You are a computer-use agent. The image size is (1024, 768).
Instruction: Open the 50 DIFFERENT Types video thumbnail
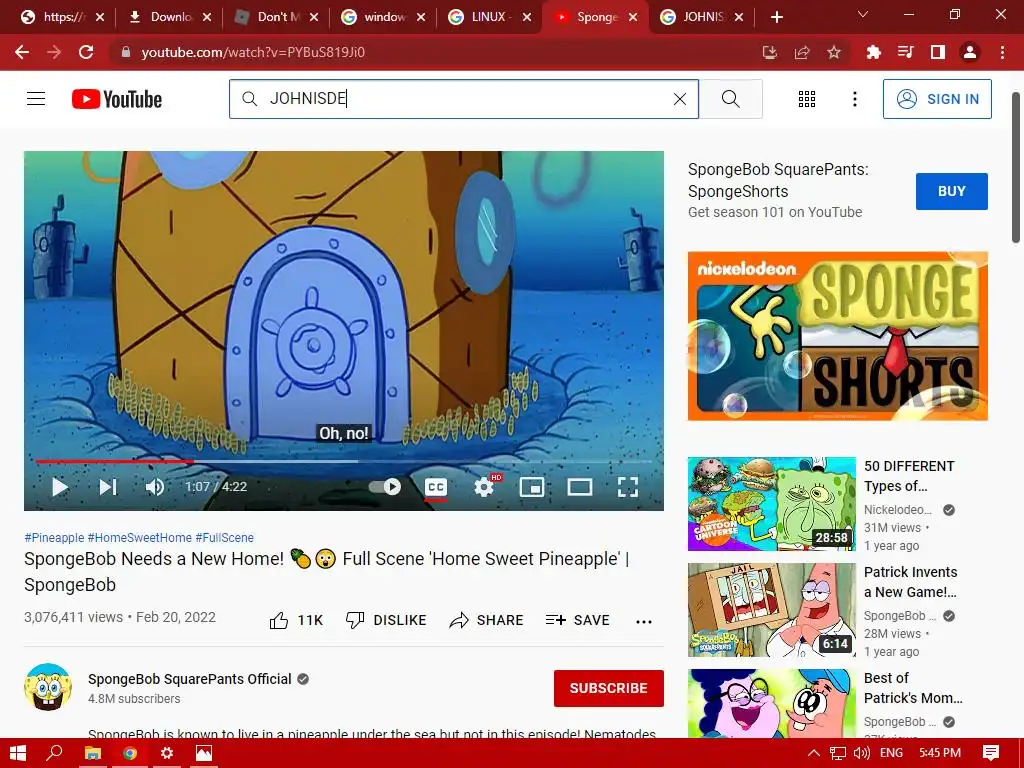[771, 504]
